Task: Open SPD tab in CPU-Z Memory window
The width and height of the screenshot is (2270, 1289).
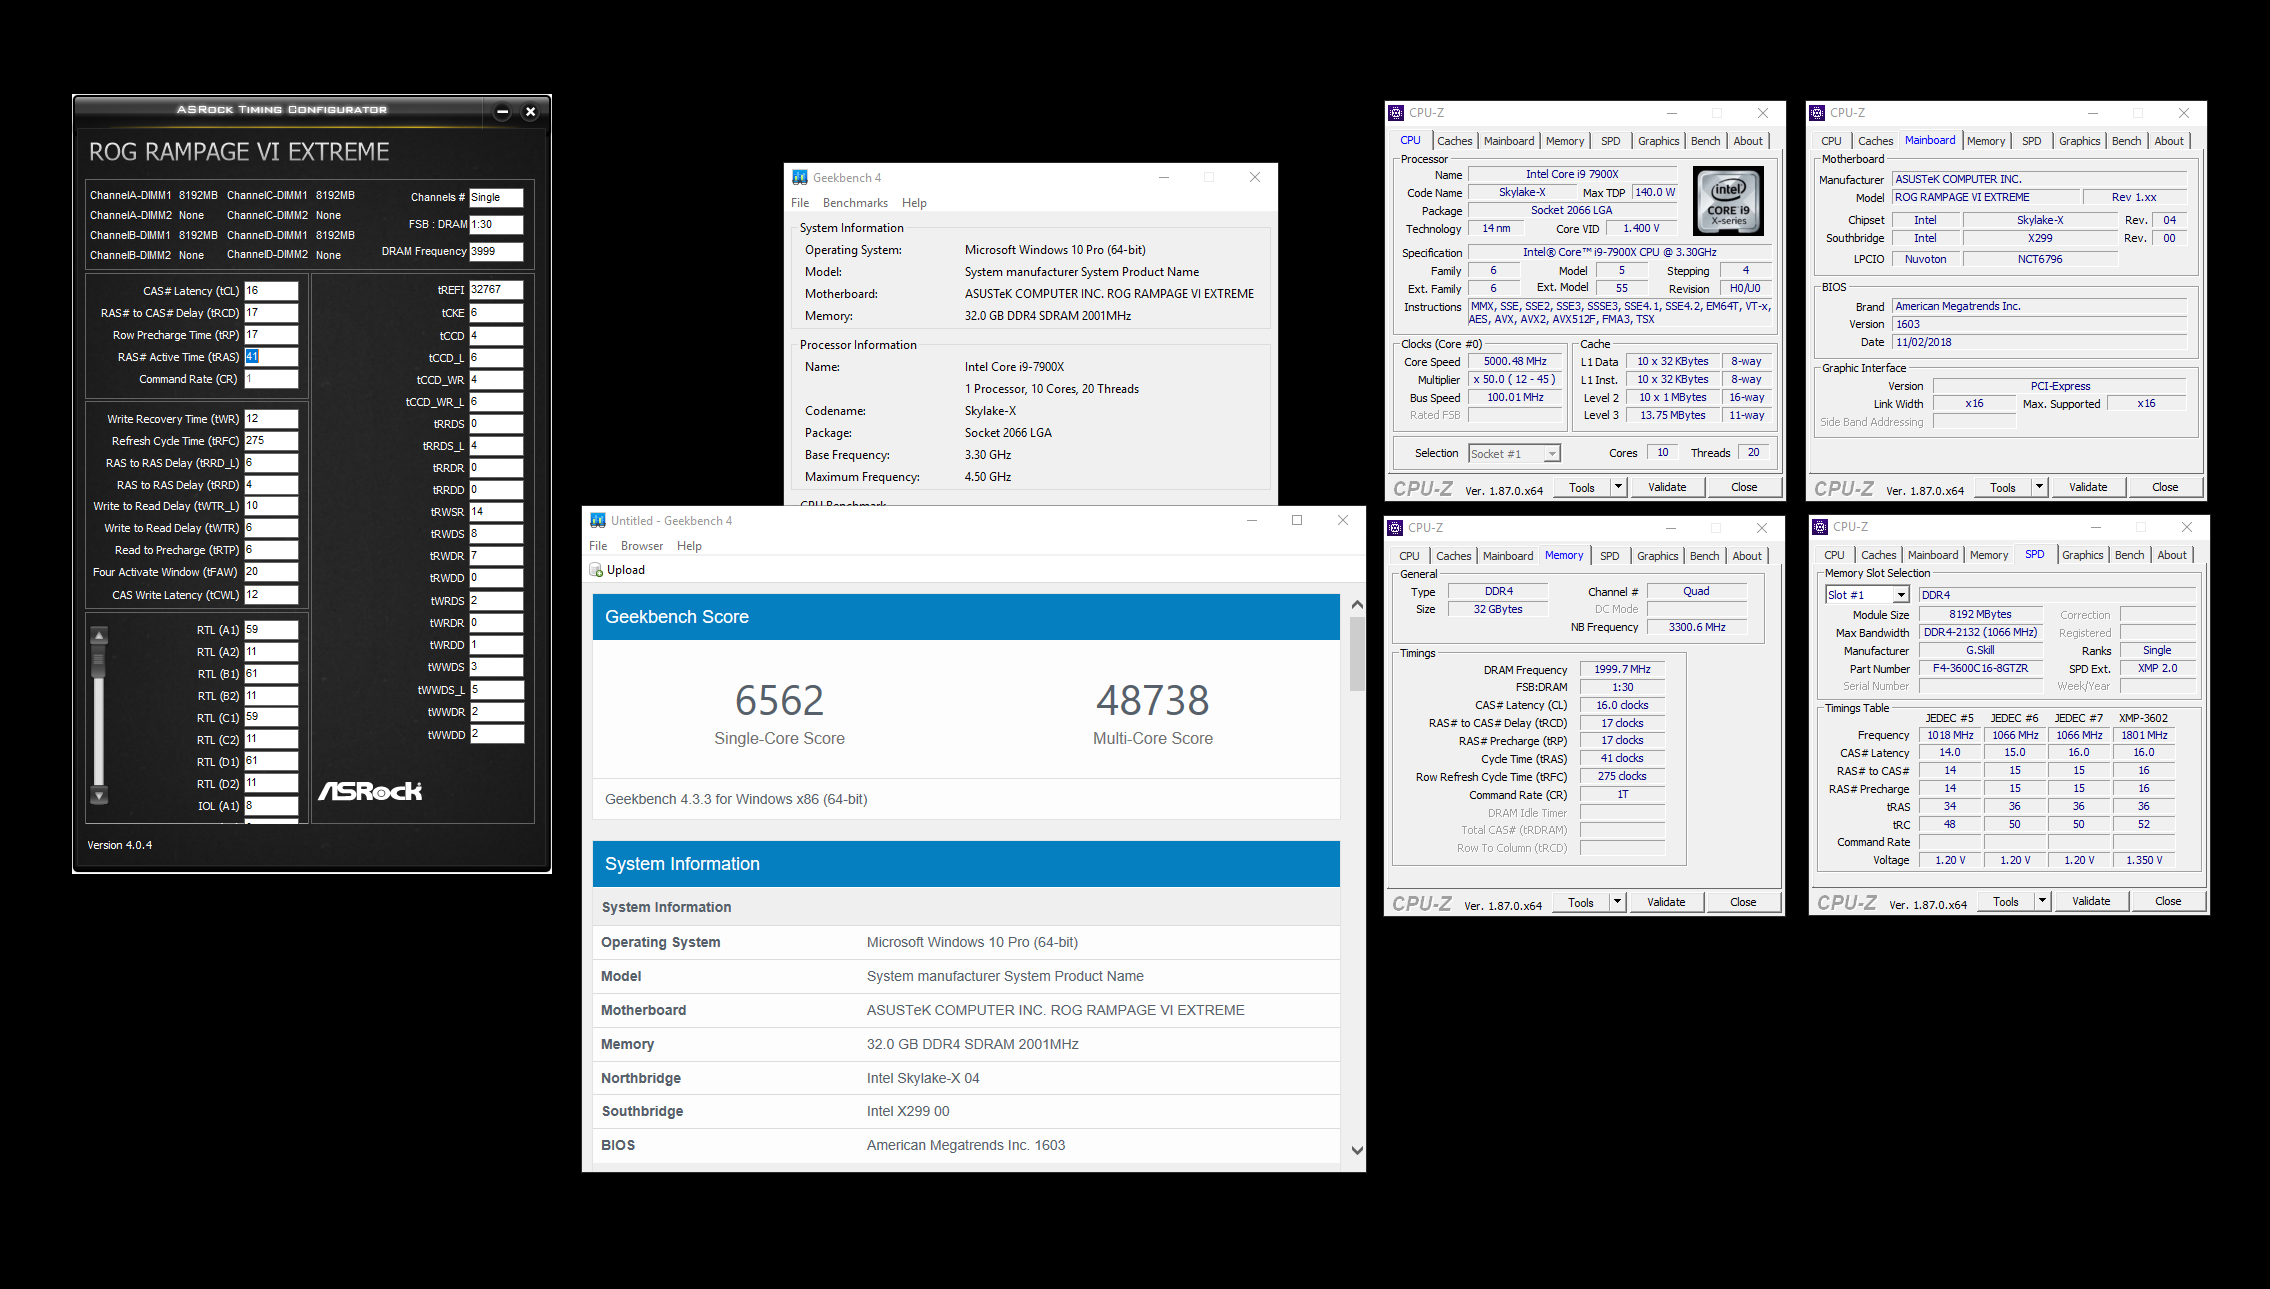Action: (1609, 556)
